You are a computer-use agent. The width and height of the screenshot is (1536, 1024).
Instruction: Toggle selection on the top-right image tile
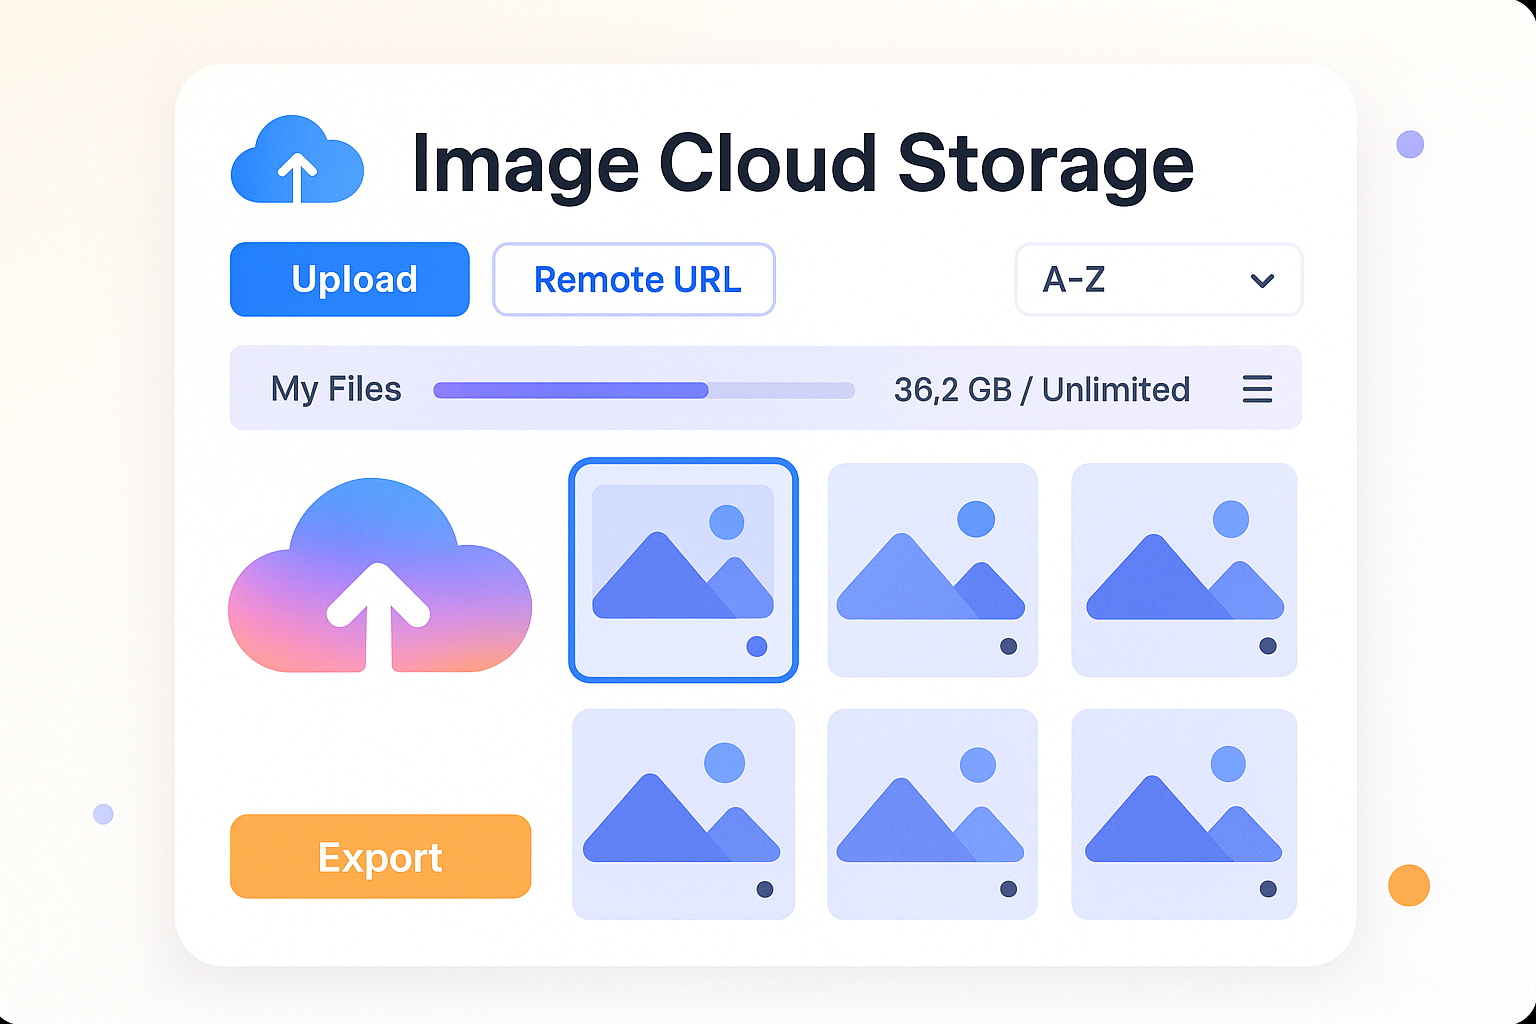click(1183, 570)
